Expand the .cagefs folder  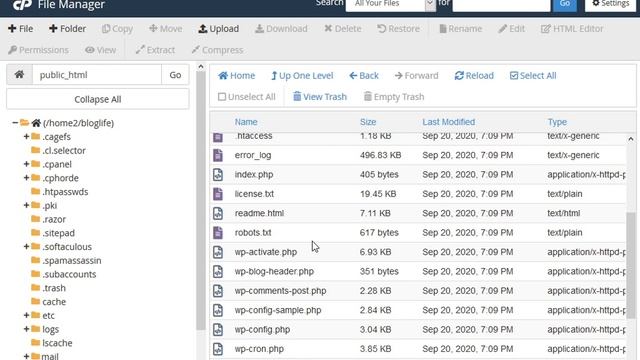click(x=26, y=136)
